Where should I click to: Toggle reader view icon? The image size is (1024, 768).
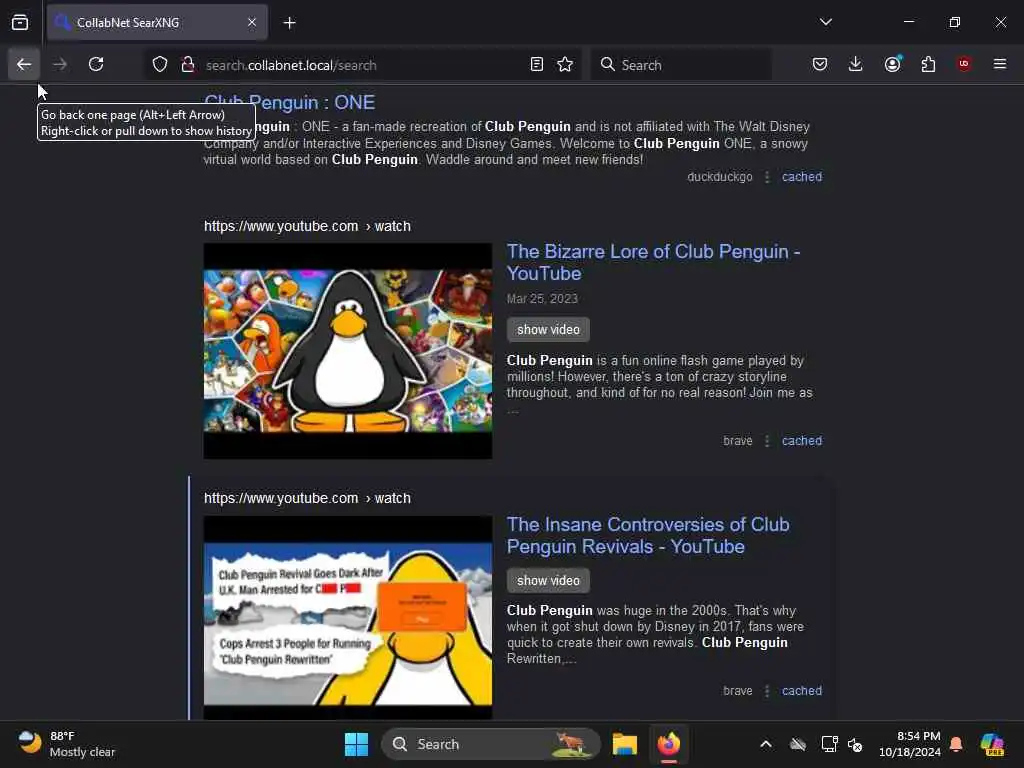click(x=537, y=65)
